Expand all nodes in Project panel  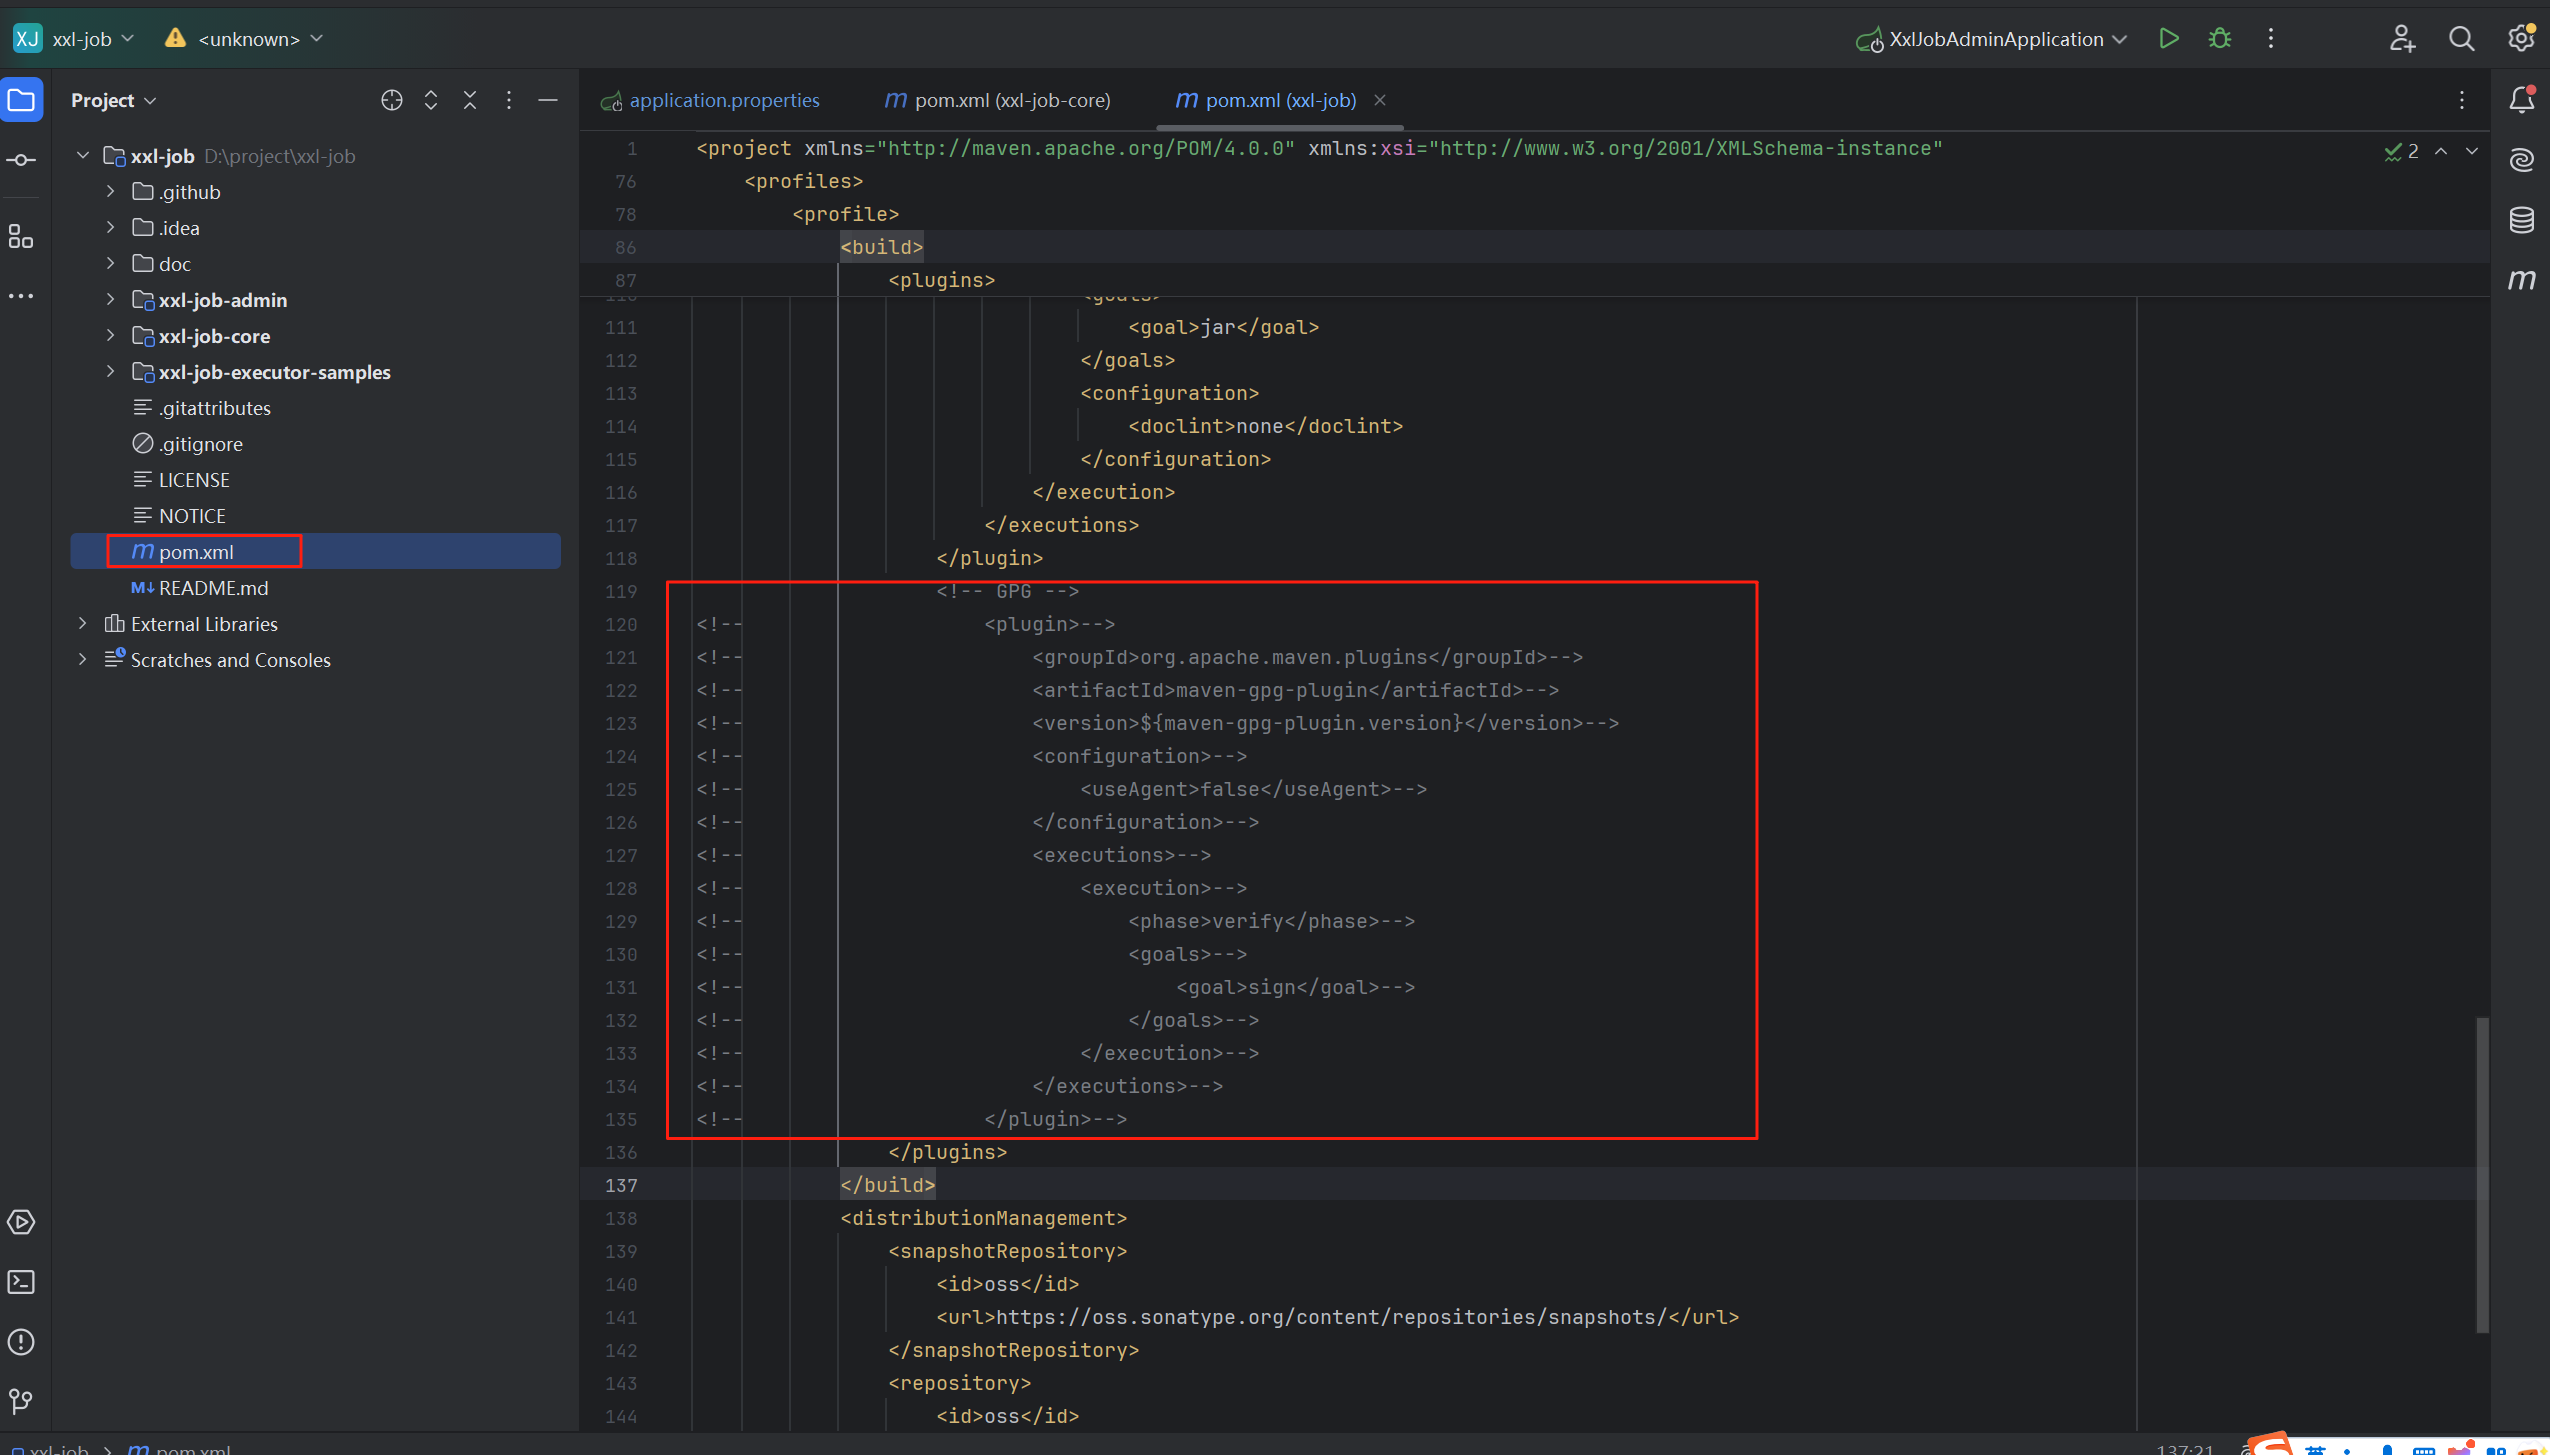[x=431, y=100]
